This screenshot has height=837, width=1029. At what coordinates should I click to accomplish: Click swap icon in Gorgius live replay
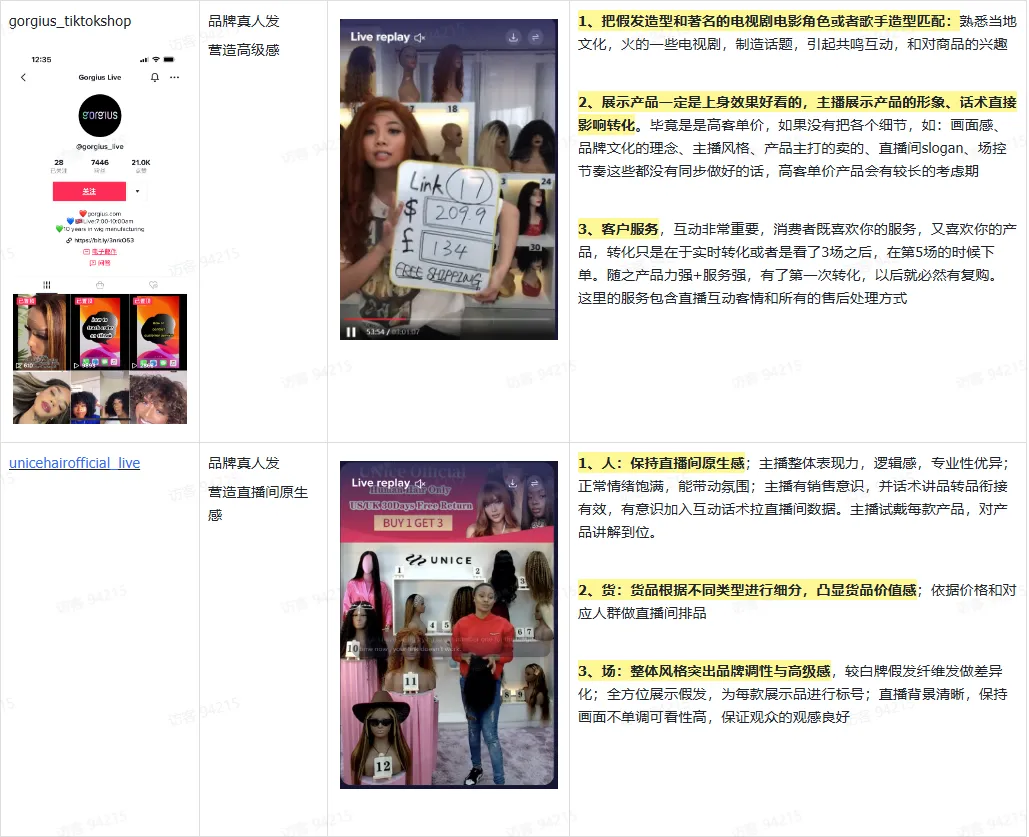(536, 37)
